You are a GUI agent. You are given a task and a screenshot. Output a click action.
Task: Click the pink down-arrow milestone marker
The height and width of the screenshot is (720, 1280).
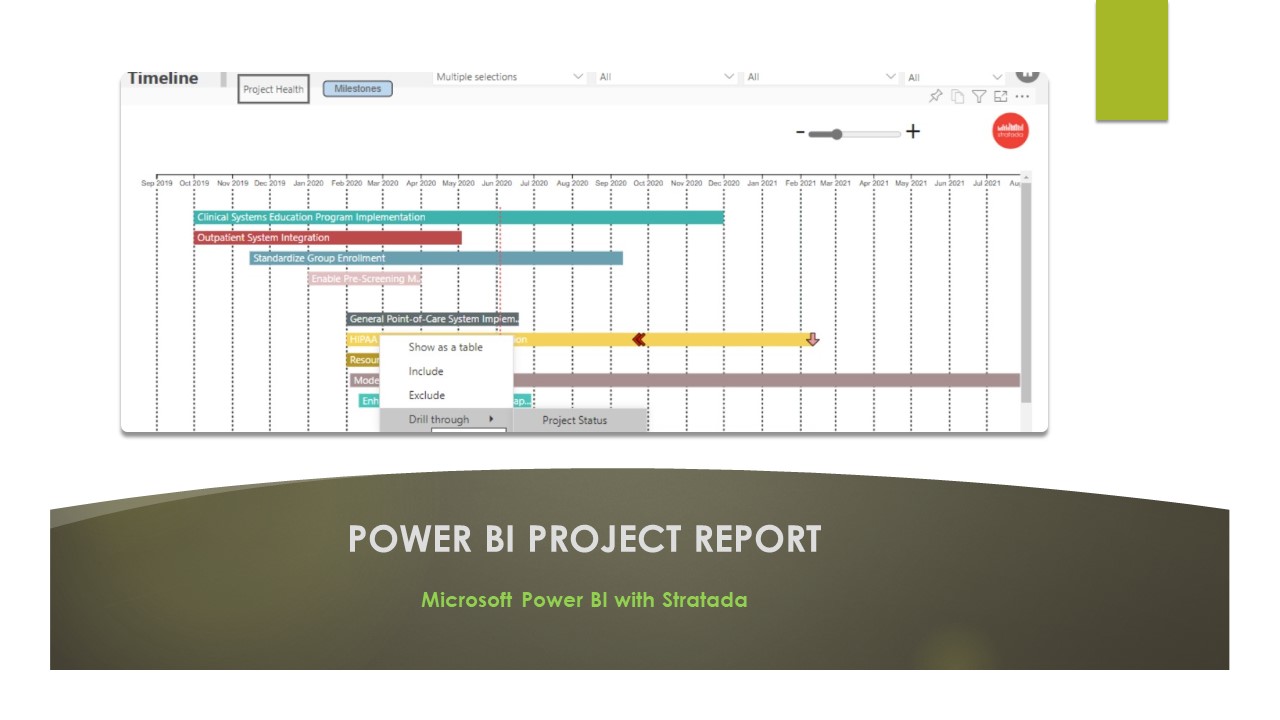pos(812,340)
